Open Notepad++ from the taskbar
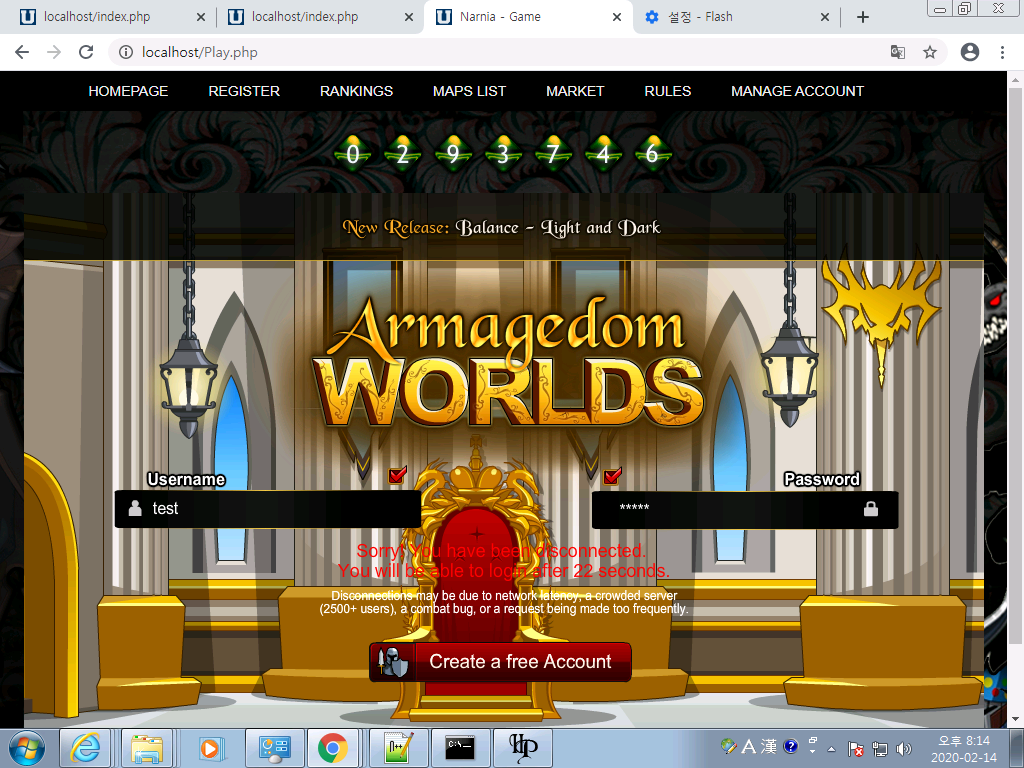This screenshot has width=1024, height=768. (399, 748)
